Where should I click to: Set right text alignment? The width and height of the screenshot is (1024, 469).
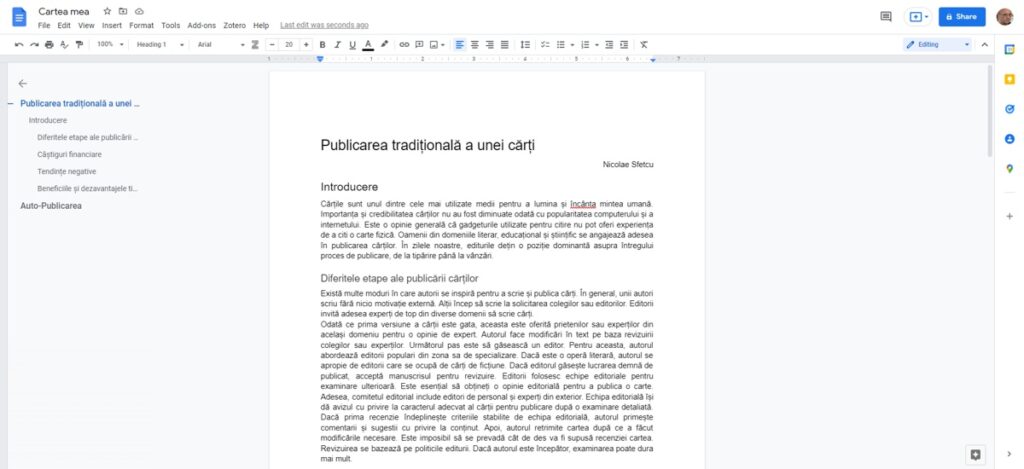point(490,44)
